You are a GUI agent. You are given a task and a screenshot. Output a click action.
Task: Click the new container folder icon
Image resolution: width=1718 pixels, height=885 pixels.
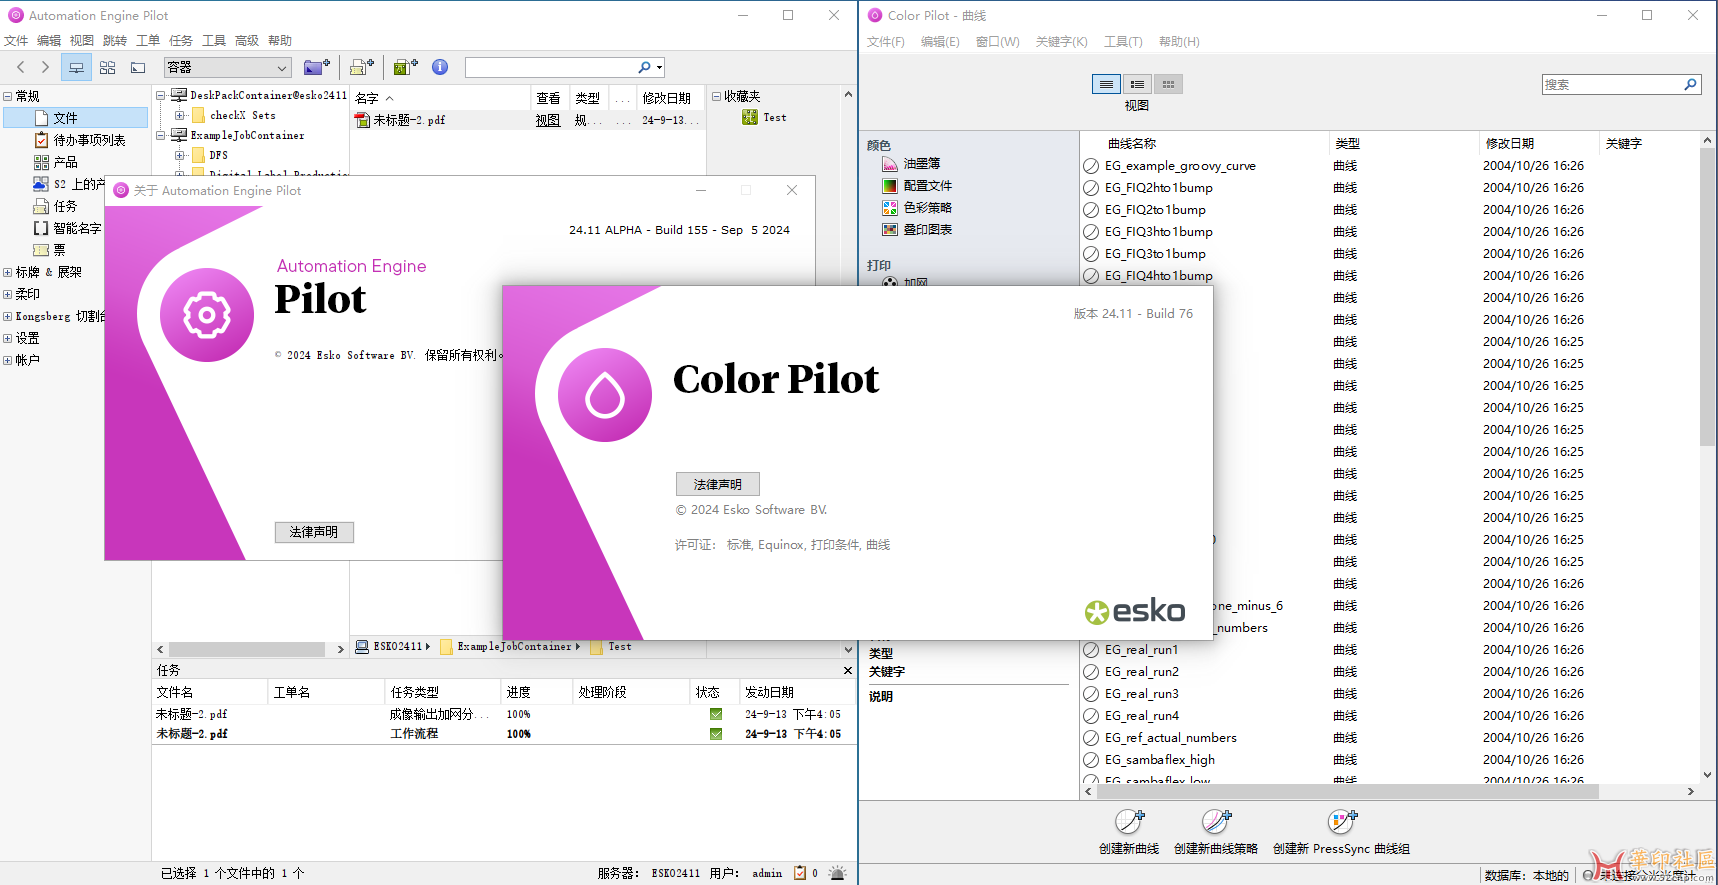pos(317,67)
